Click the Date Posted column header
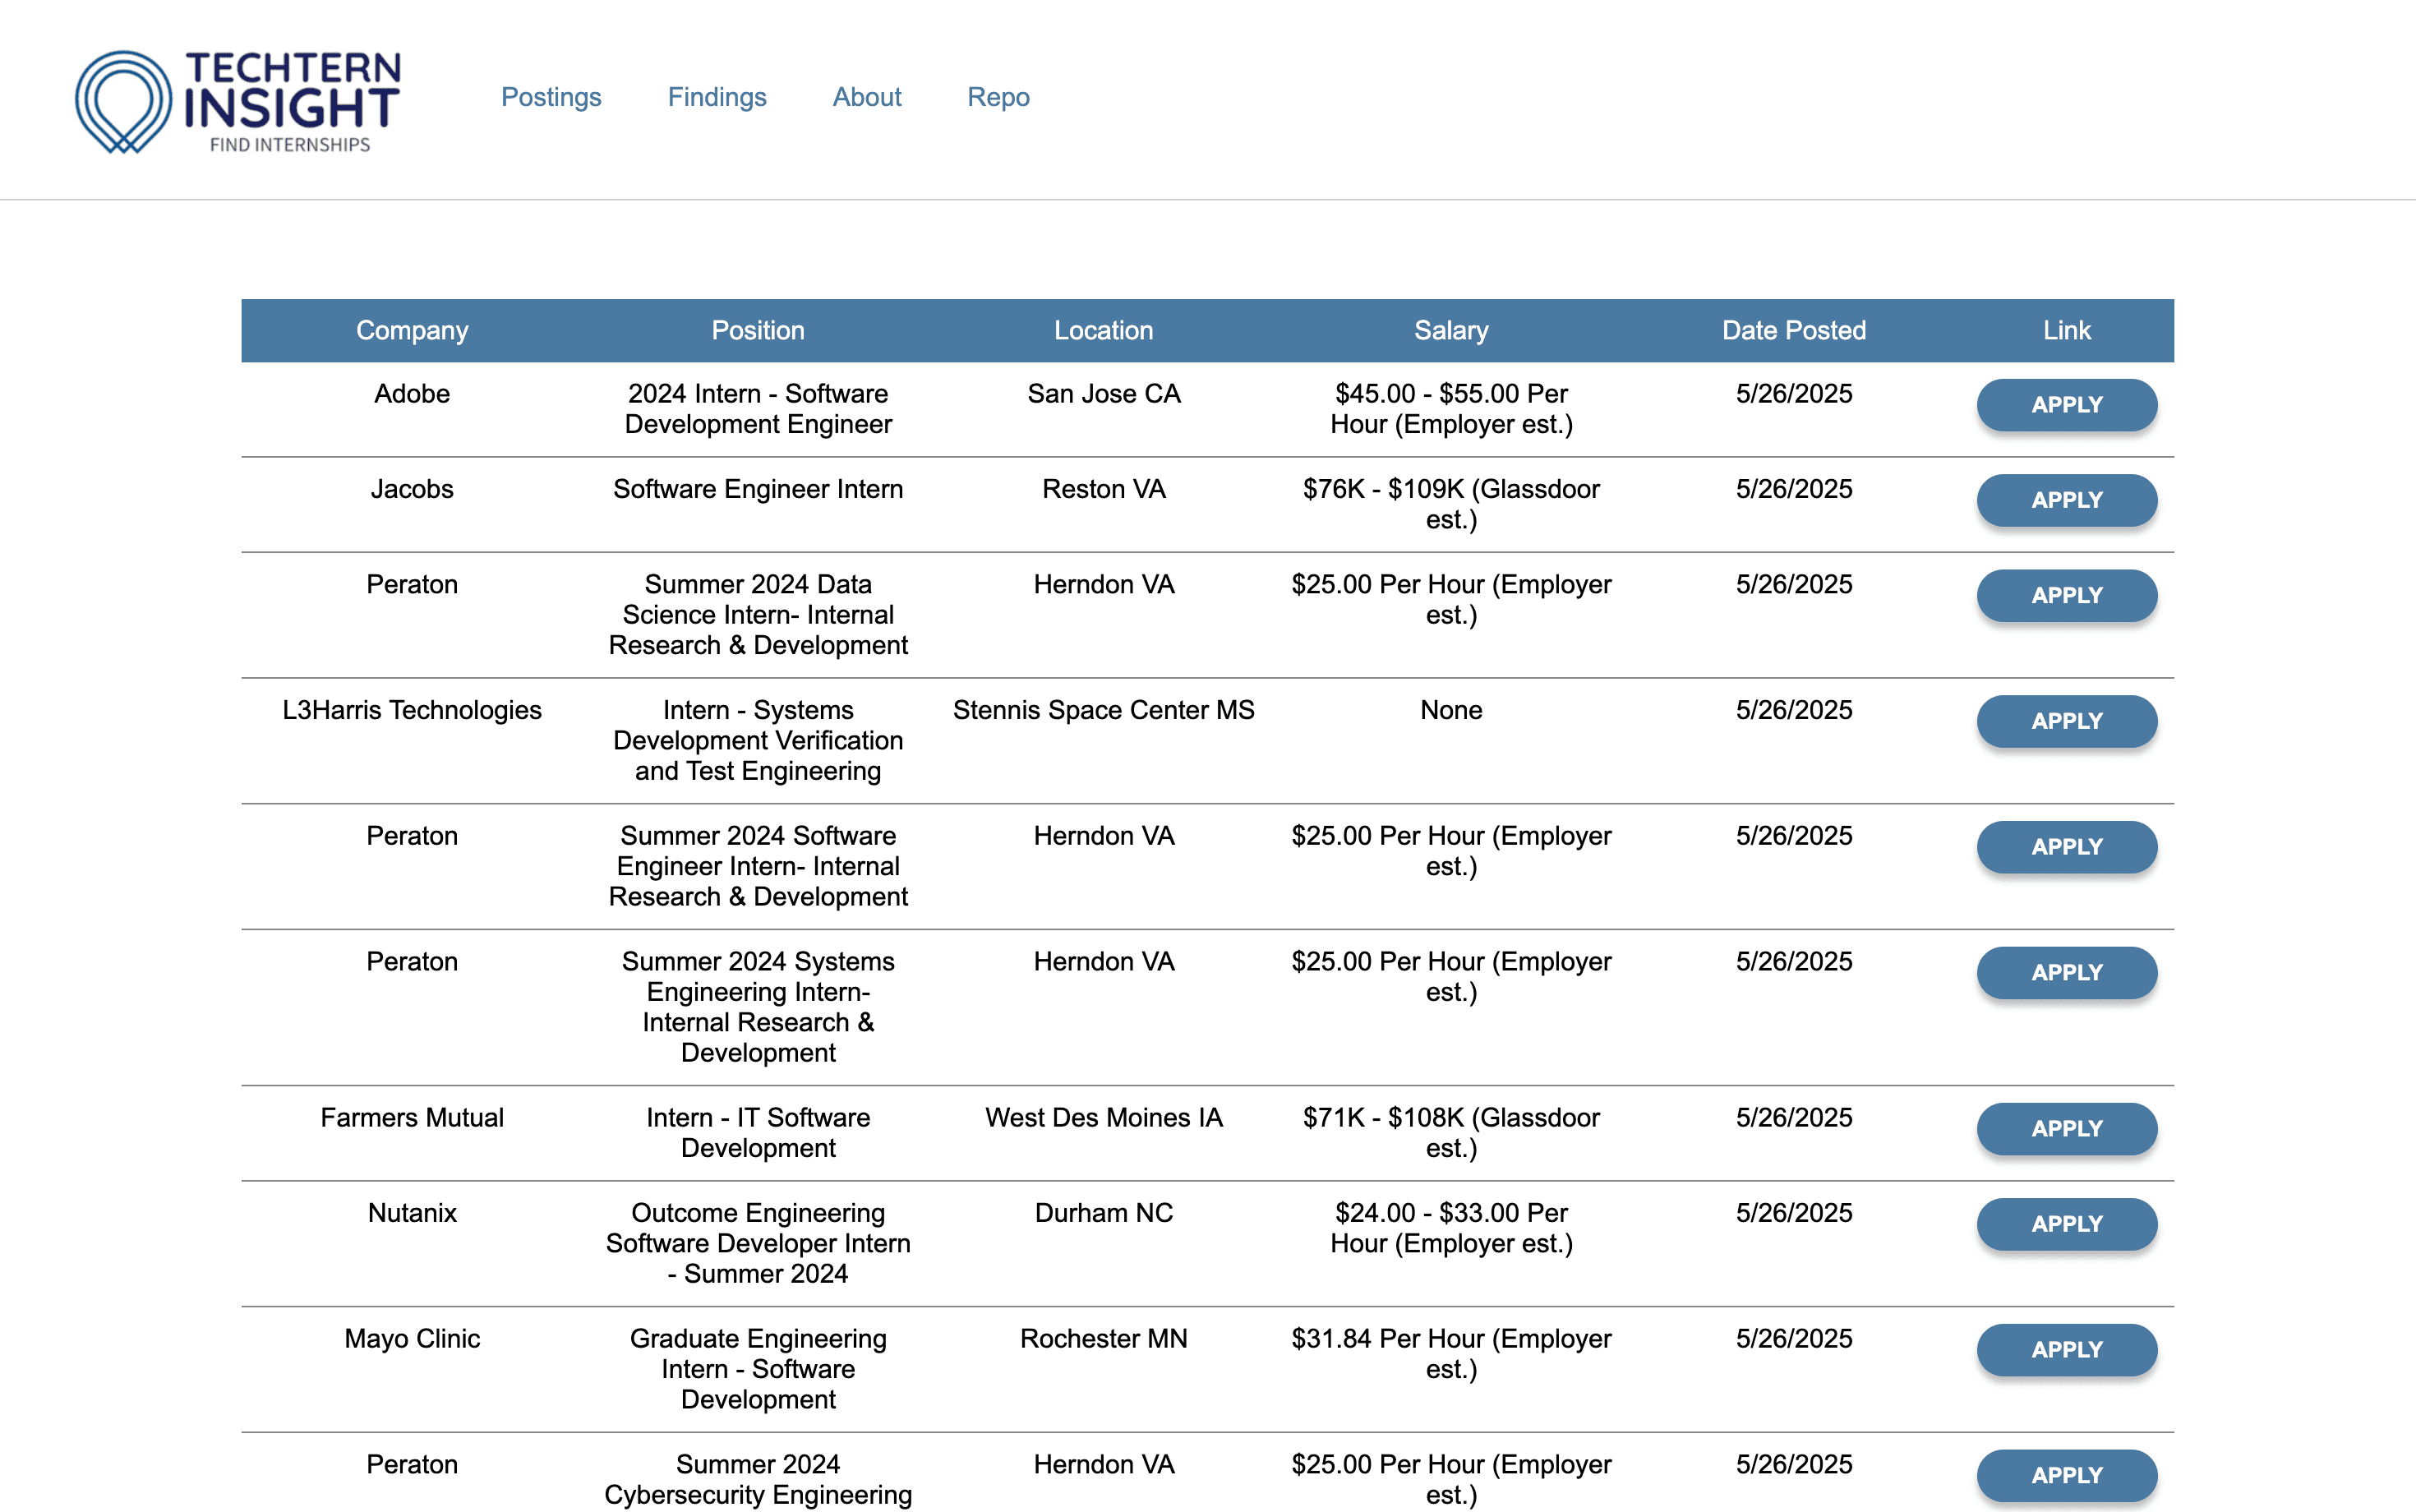This screenshot has height=1512, width=2416. (x=1794, y=330)
